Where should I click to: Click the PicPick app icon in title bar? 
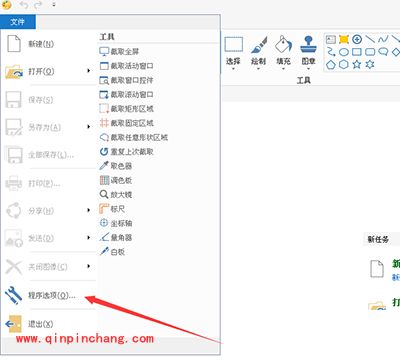click(x=6, y=4)
